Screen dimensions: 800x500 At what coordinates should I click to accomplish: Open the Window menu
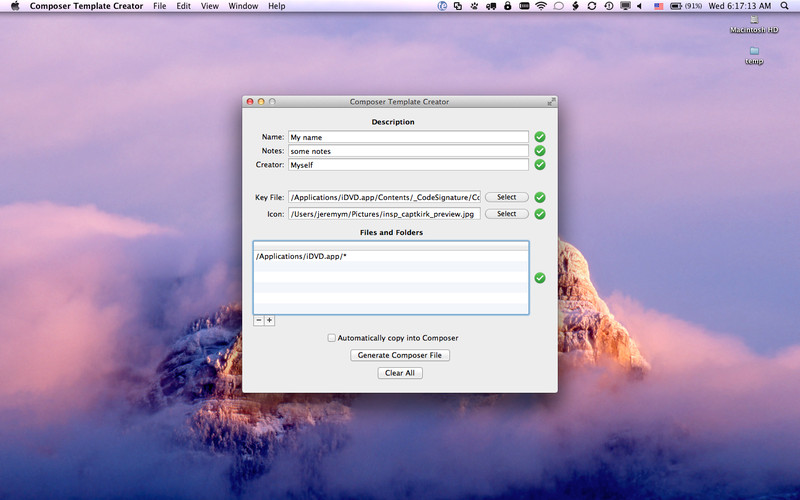(x=243, y=6)
